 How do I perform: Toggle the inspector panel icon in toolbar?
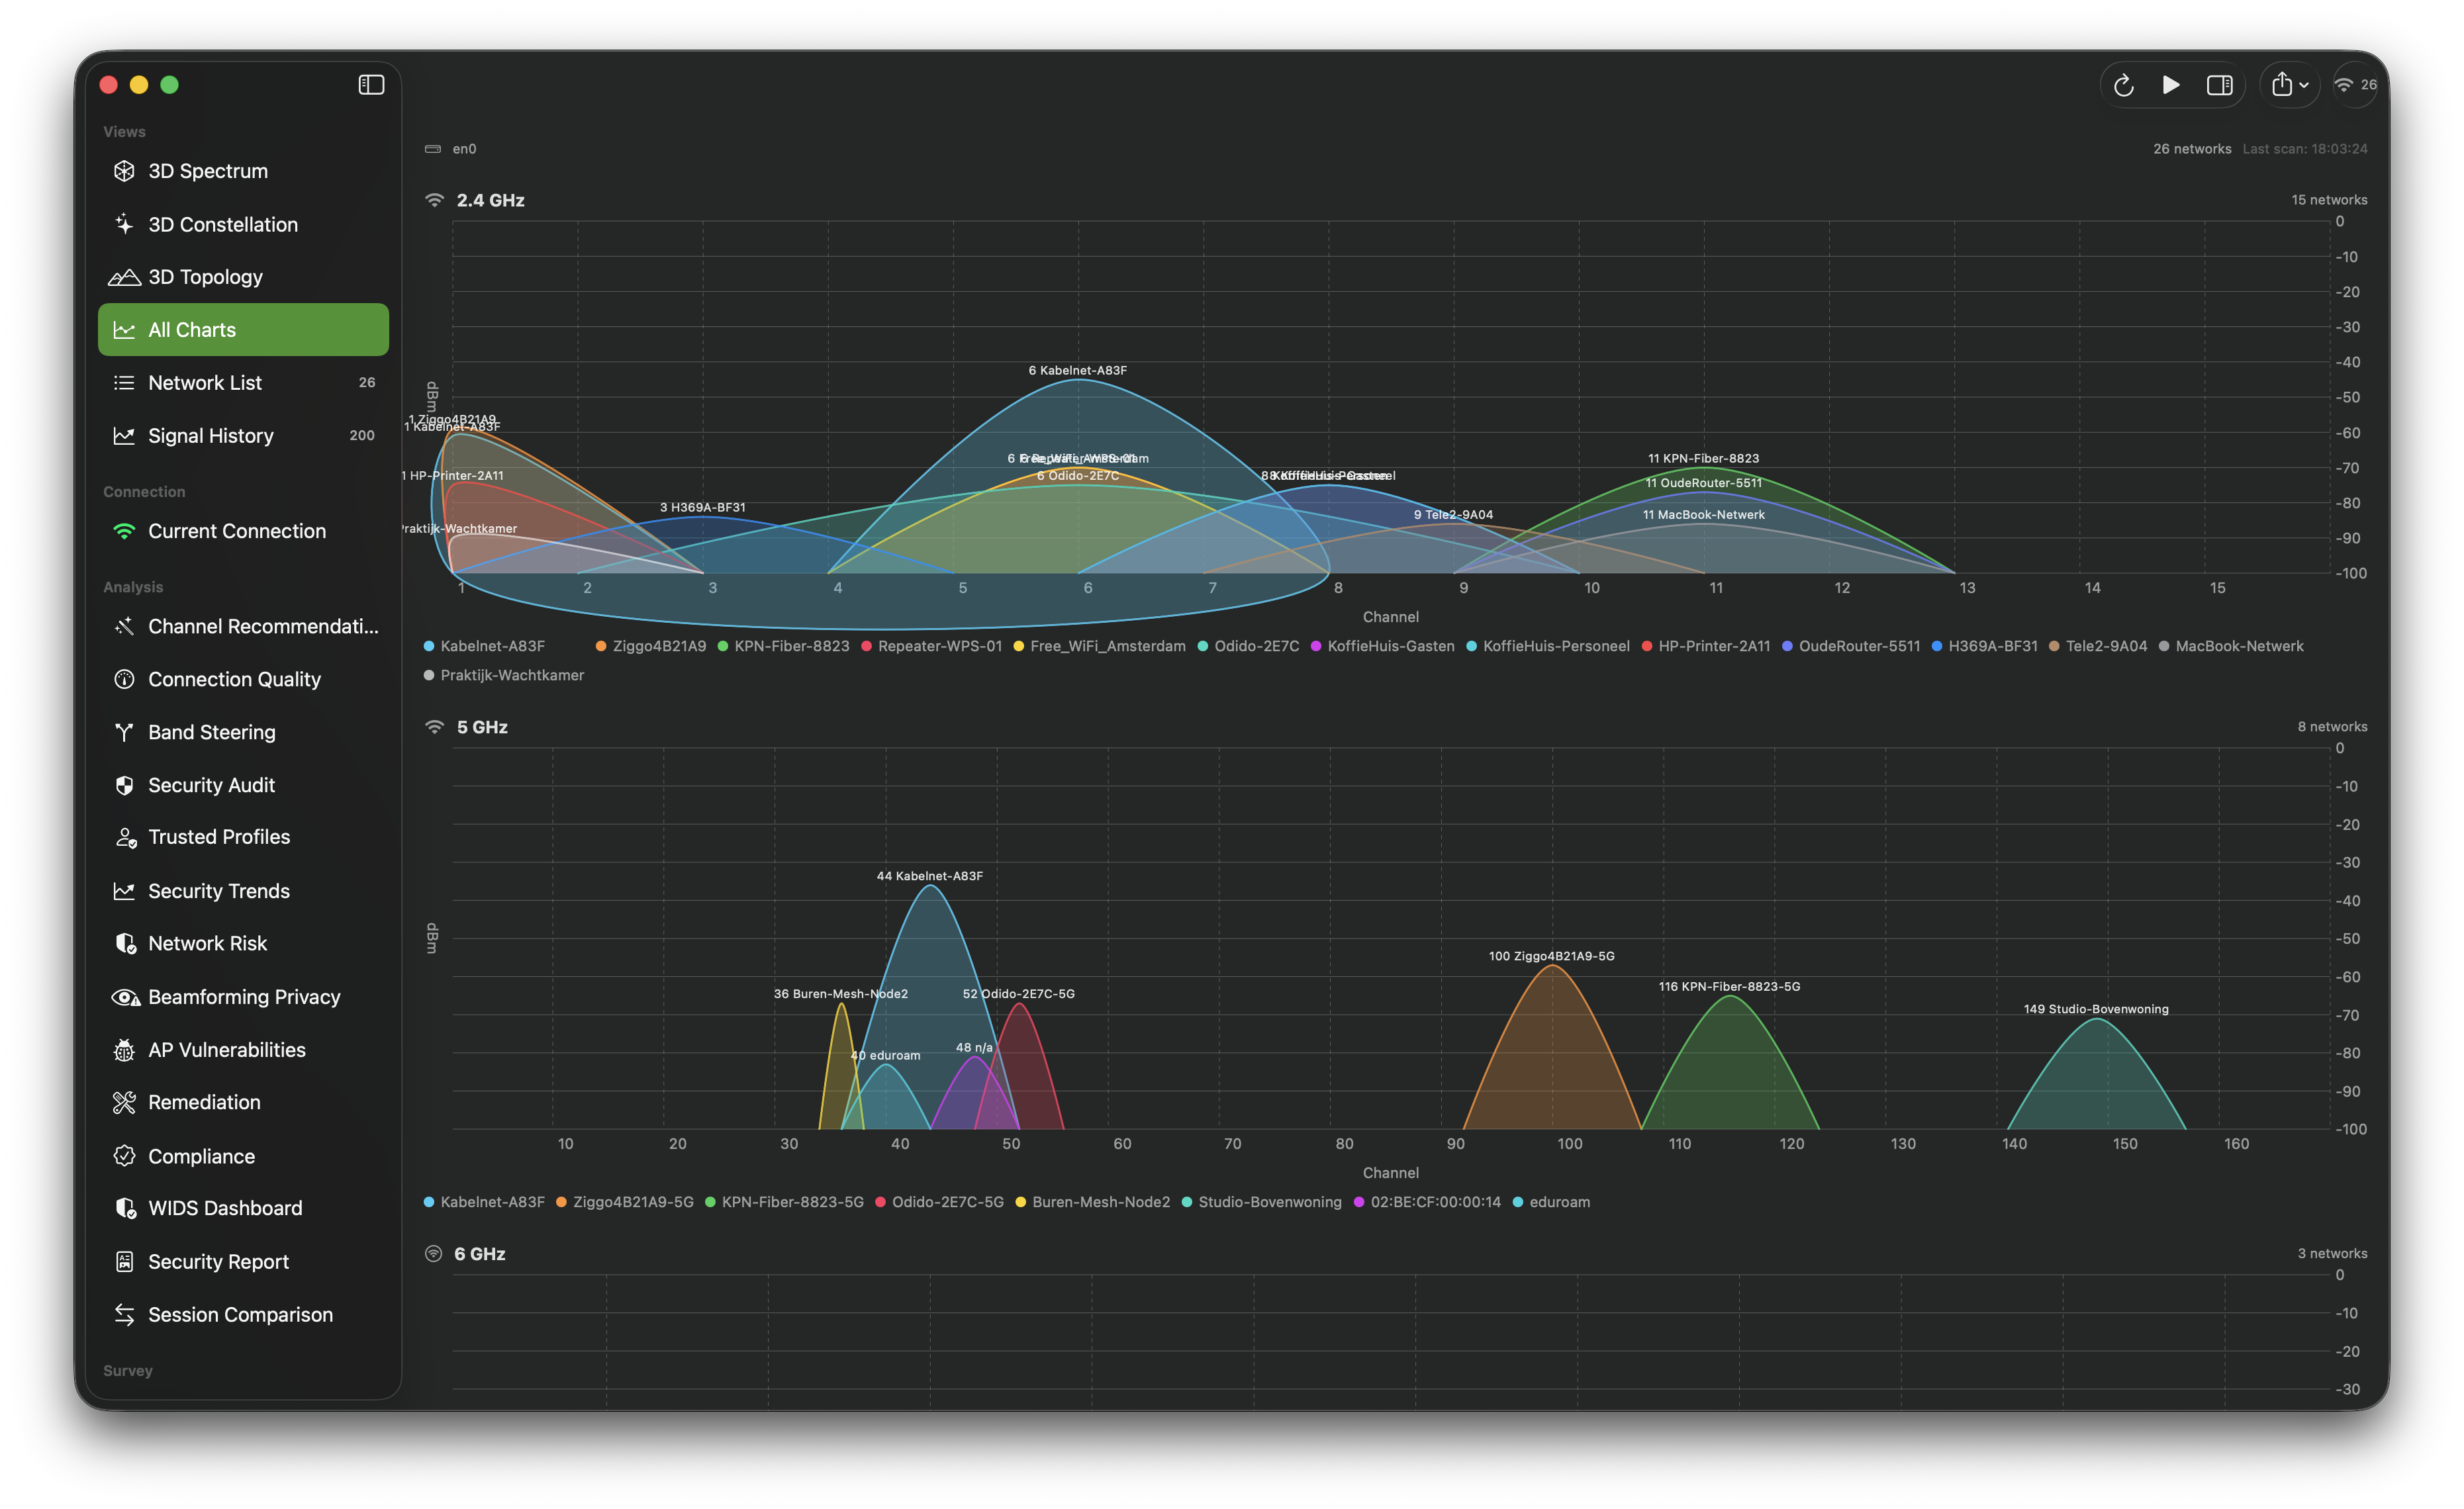point(2219,85)
